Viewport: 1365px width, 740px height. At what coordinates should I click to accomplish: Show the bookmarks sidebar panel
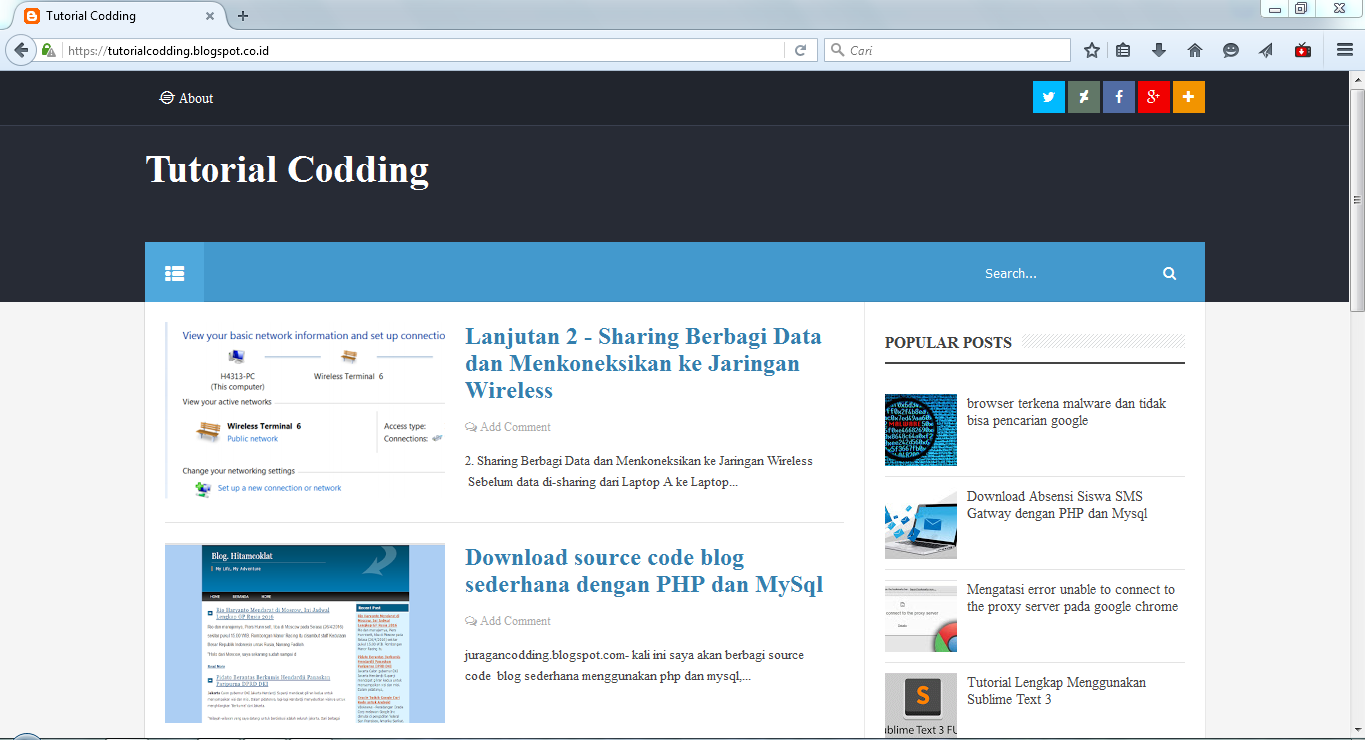tap(1123, 49)
